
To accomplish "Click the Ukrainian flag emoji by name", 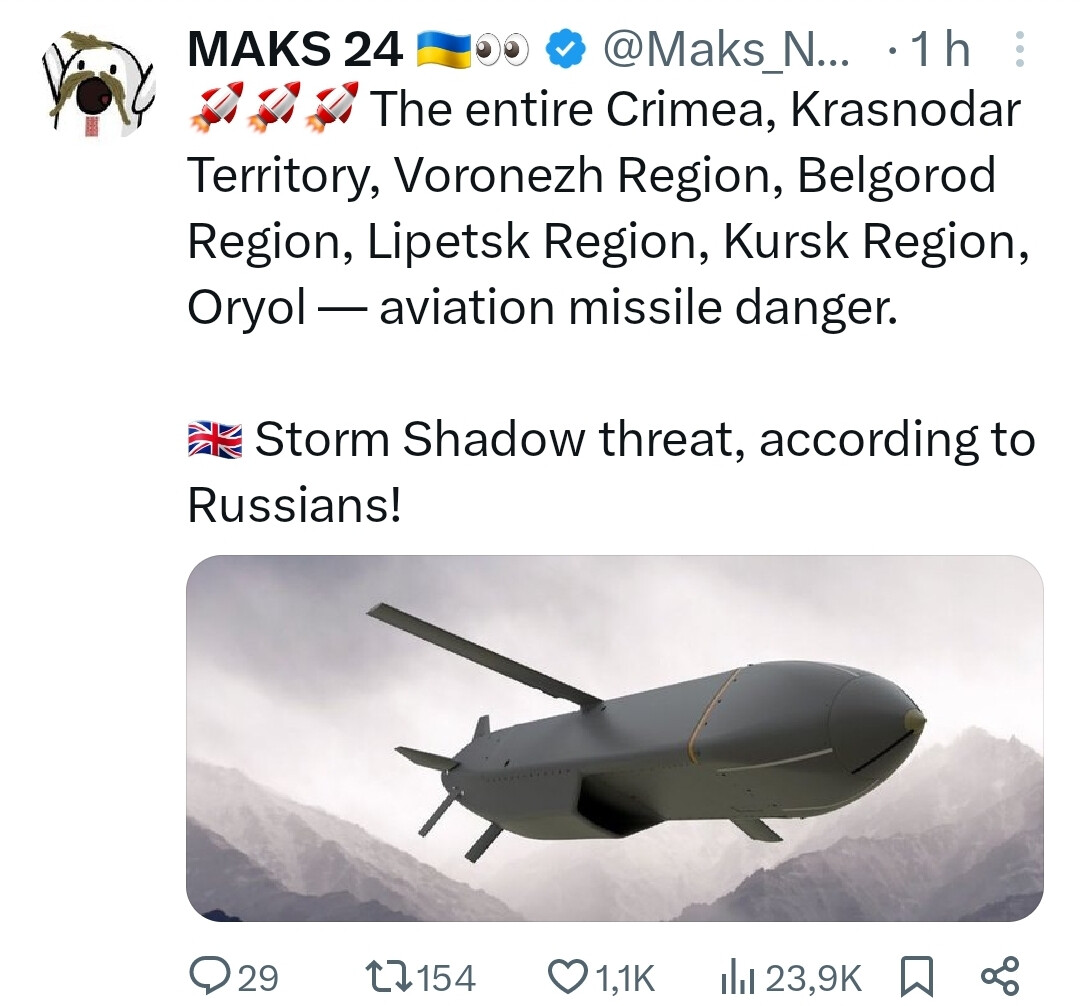I will 444,50.
